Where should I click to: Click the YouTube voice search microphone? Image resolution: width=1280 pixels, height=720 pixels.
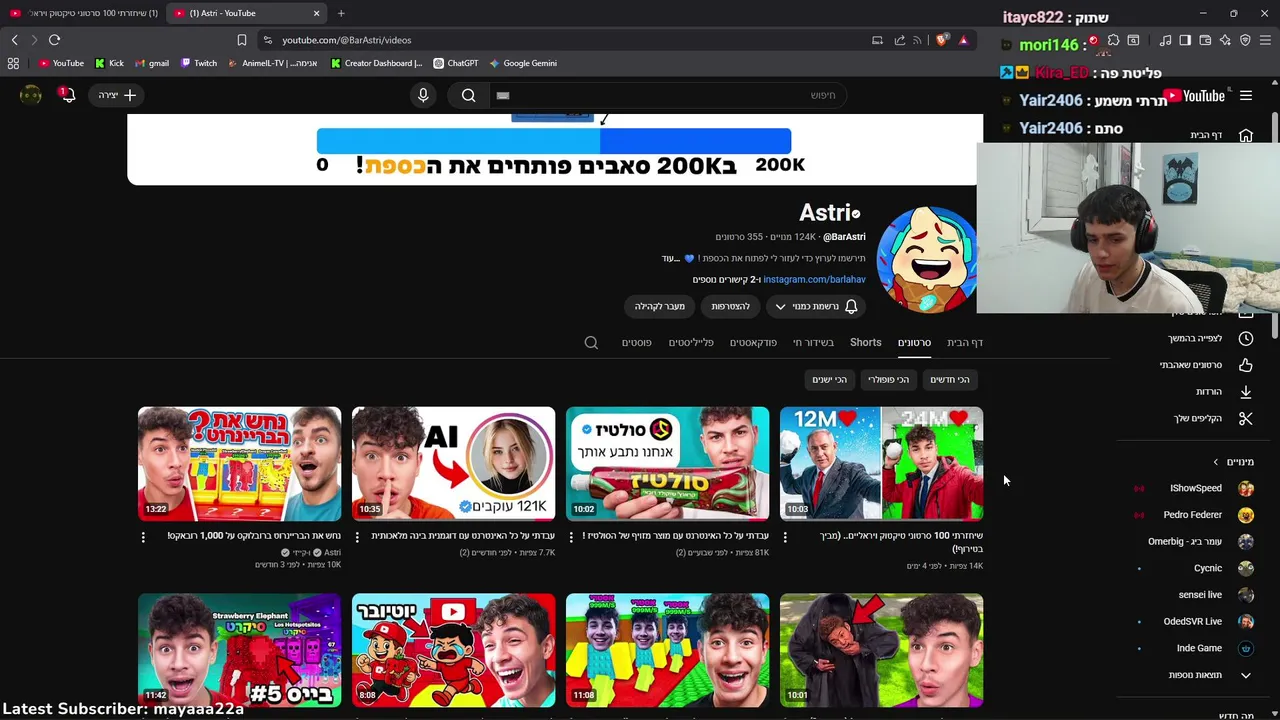(x=423, y=95)
